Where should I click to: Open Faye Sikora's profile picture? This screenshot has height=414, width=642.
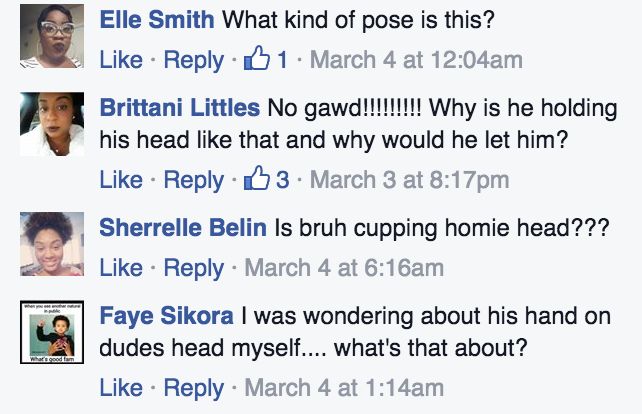(51, 333)
